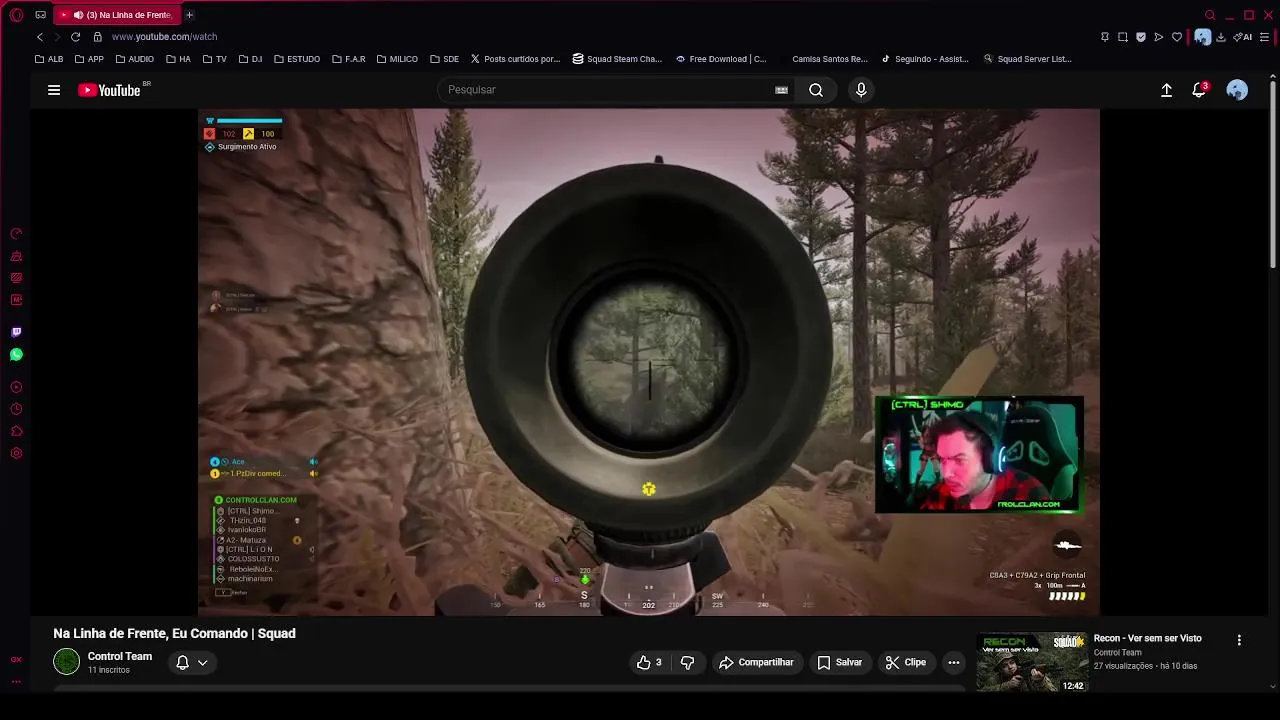Start voice search with microphone
Screen dimensions: 1280x720
point(861,90)
